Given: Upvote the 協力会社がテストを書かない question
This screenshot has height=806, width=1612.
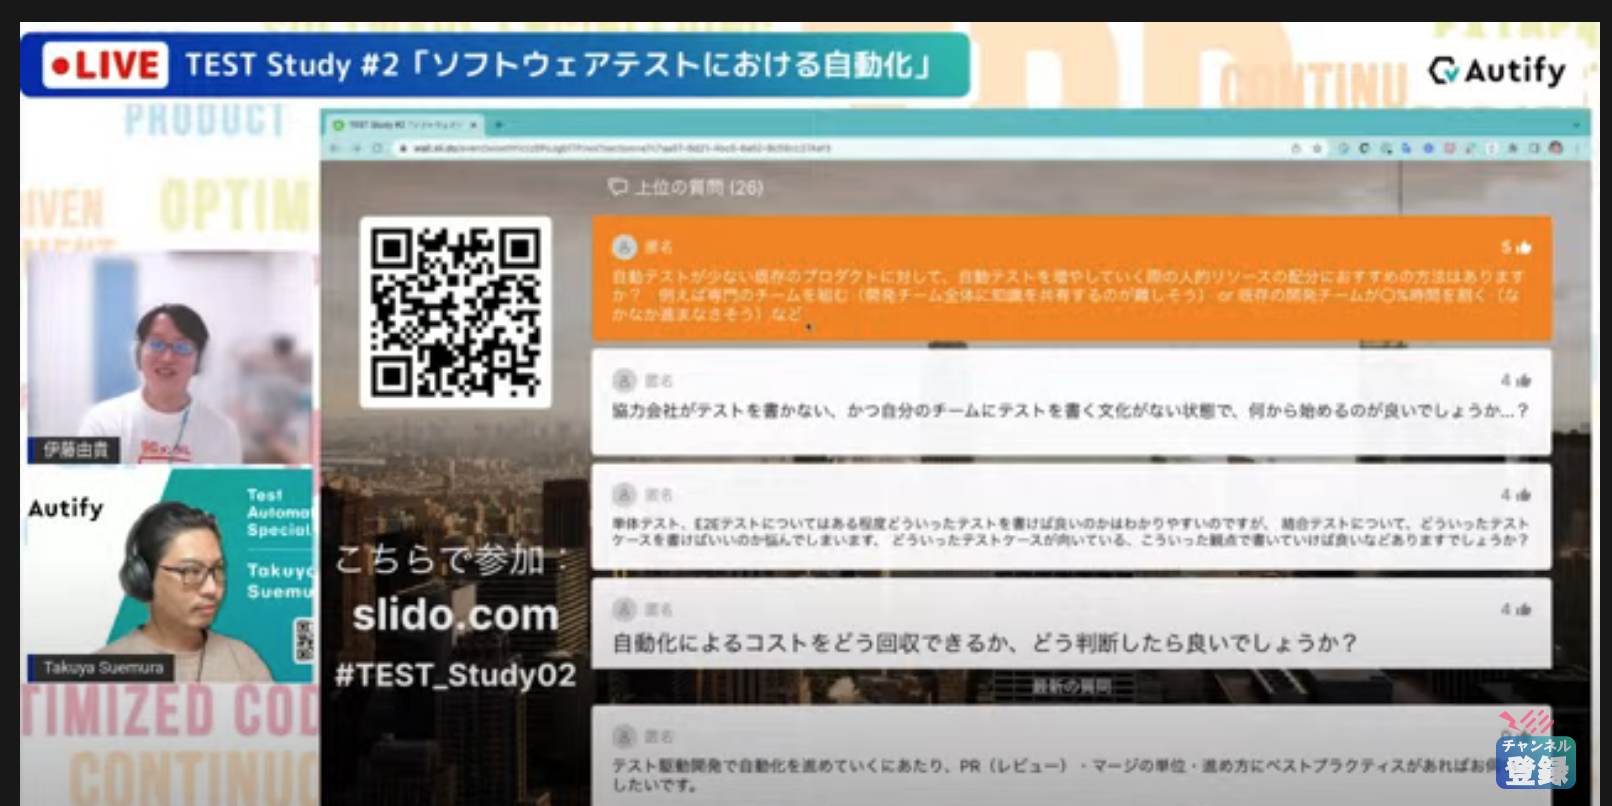Looking at the screenshot, I should point(1516,380).
